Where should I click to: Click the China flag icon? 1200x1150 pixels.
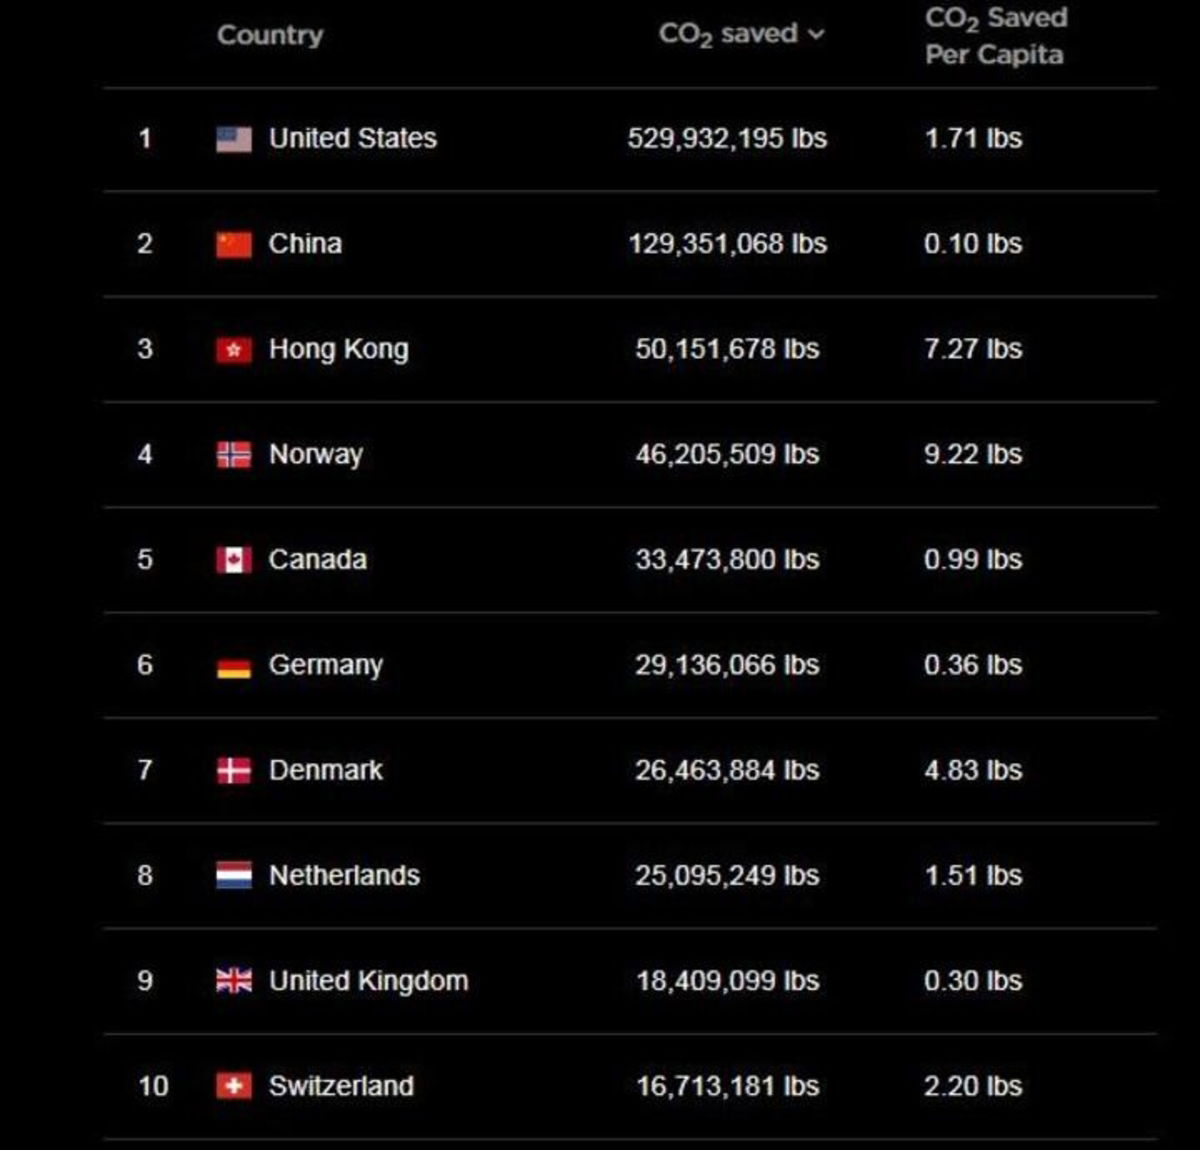(x=234, y=244)
